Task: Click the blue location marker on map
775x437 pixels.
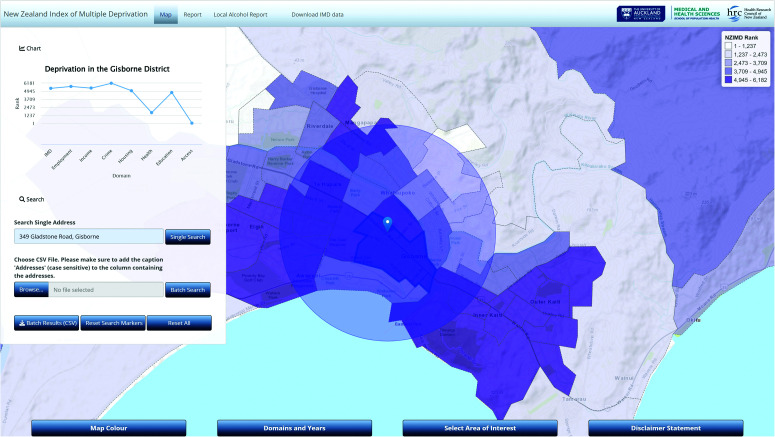Action: (x=388, y=224)
